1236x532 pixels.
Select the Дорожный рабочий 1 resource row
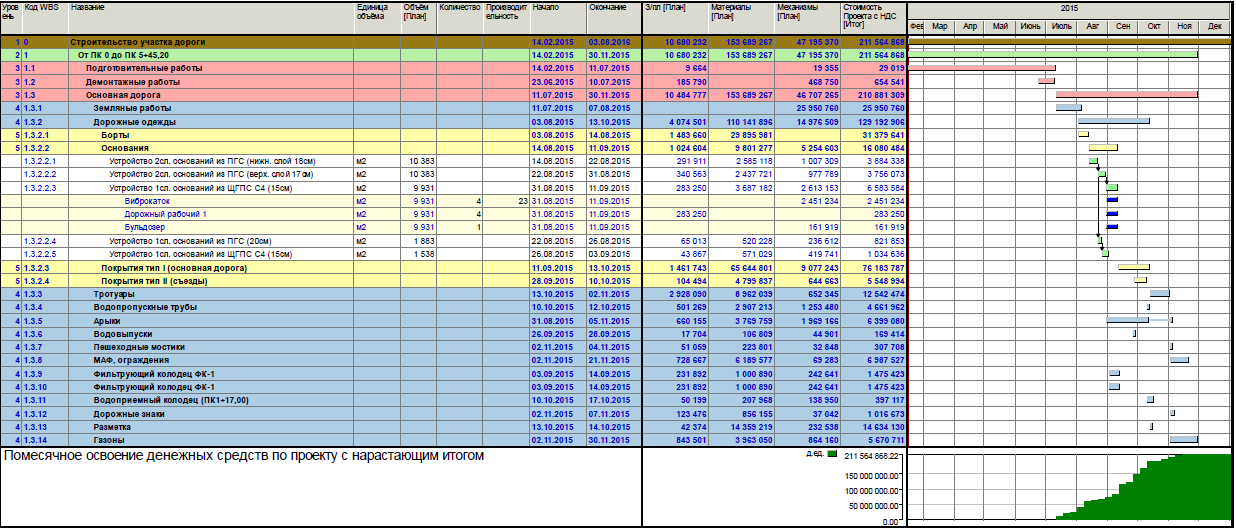click(x=454, y=214)
